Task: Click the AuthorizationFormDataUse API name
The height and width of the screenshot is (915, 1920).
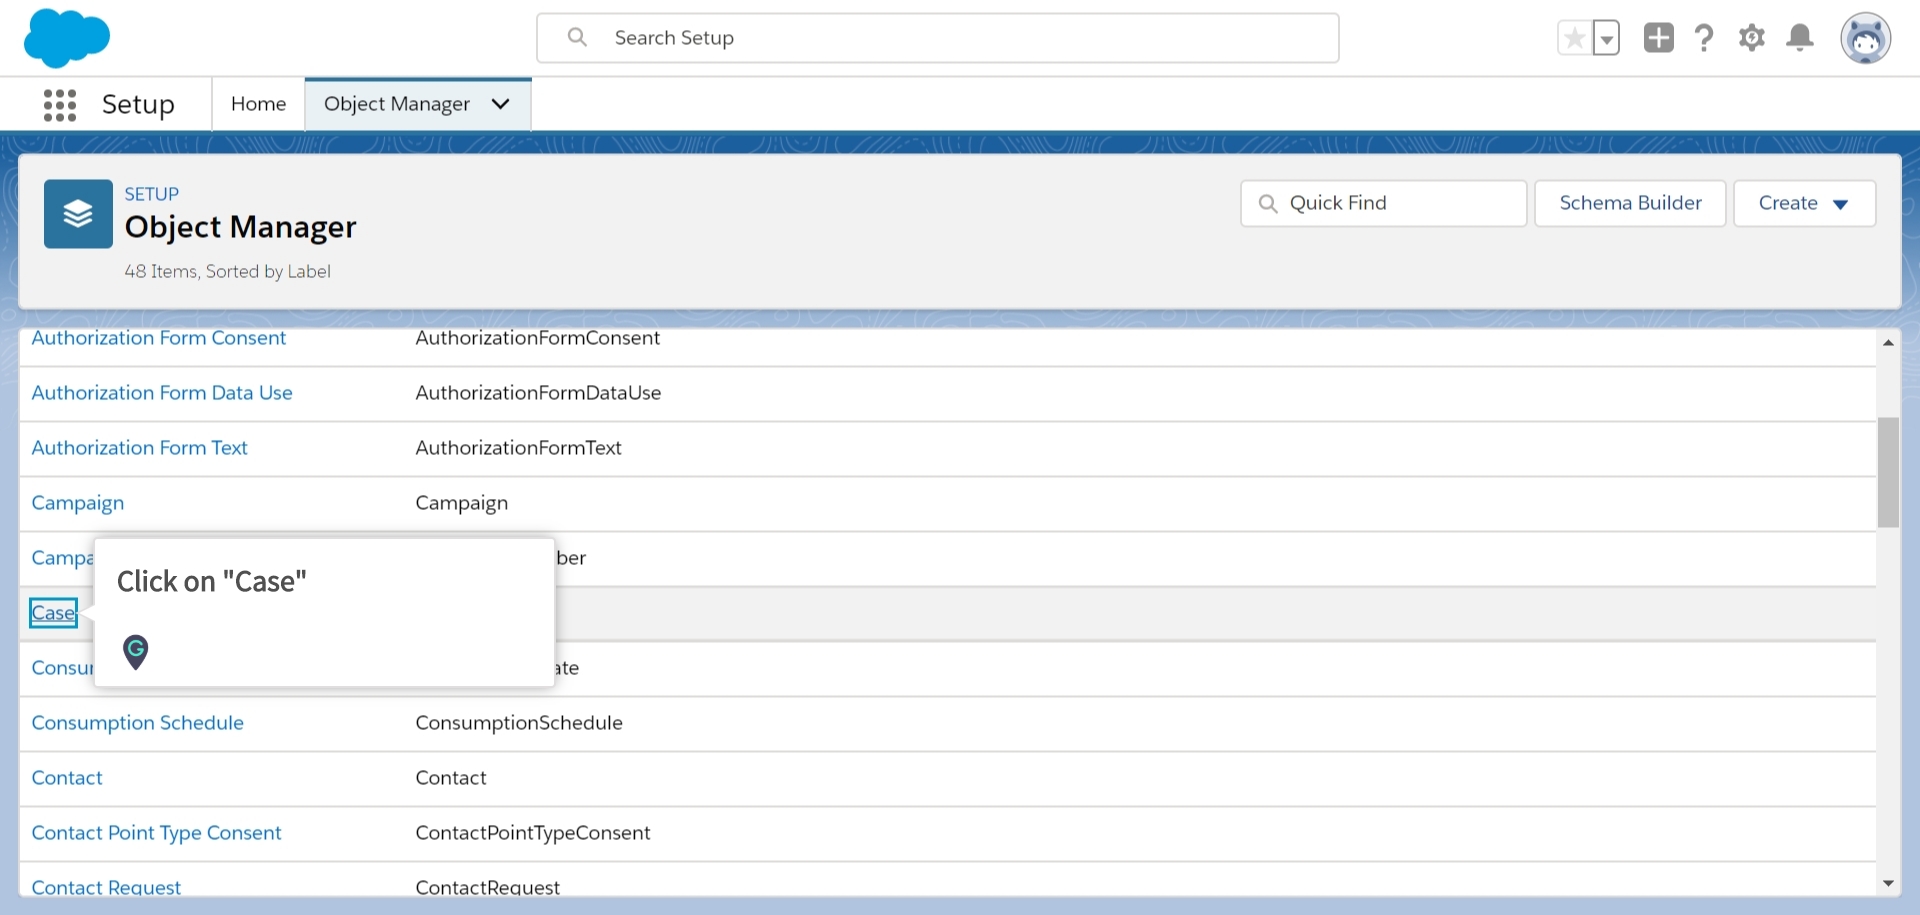Action: click(x=538, y=393)
